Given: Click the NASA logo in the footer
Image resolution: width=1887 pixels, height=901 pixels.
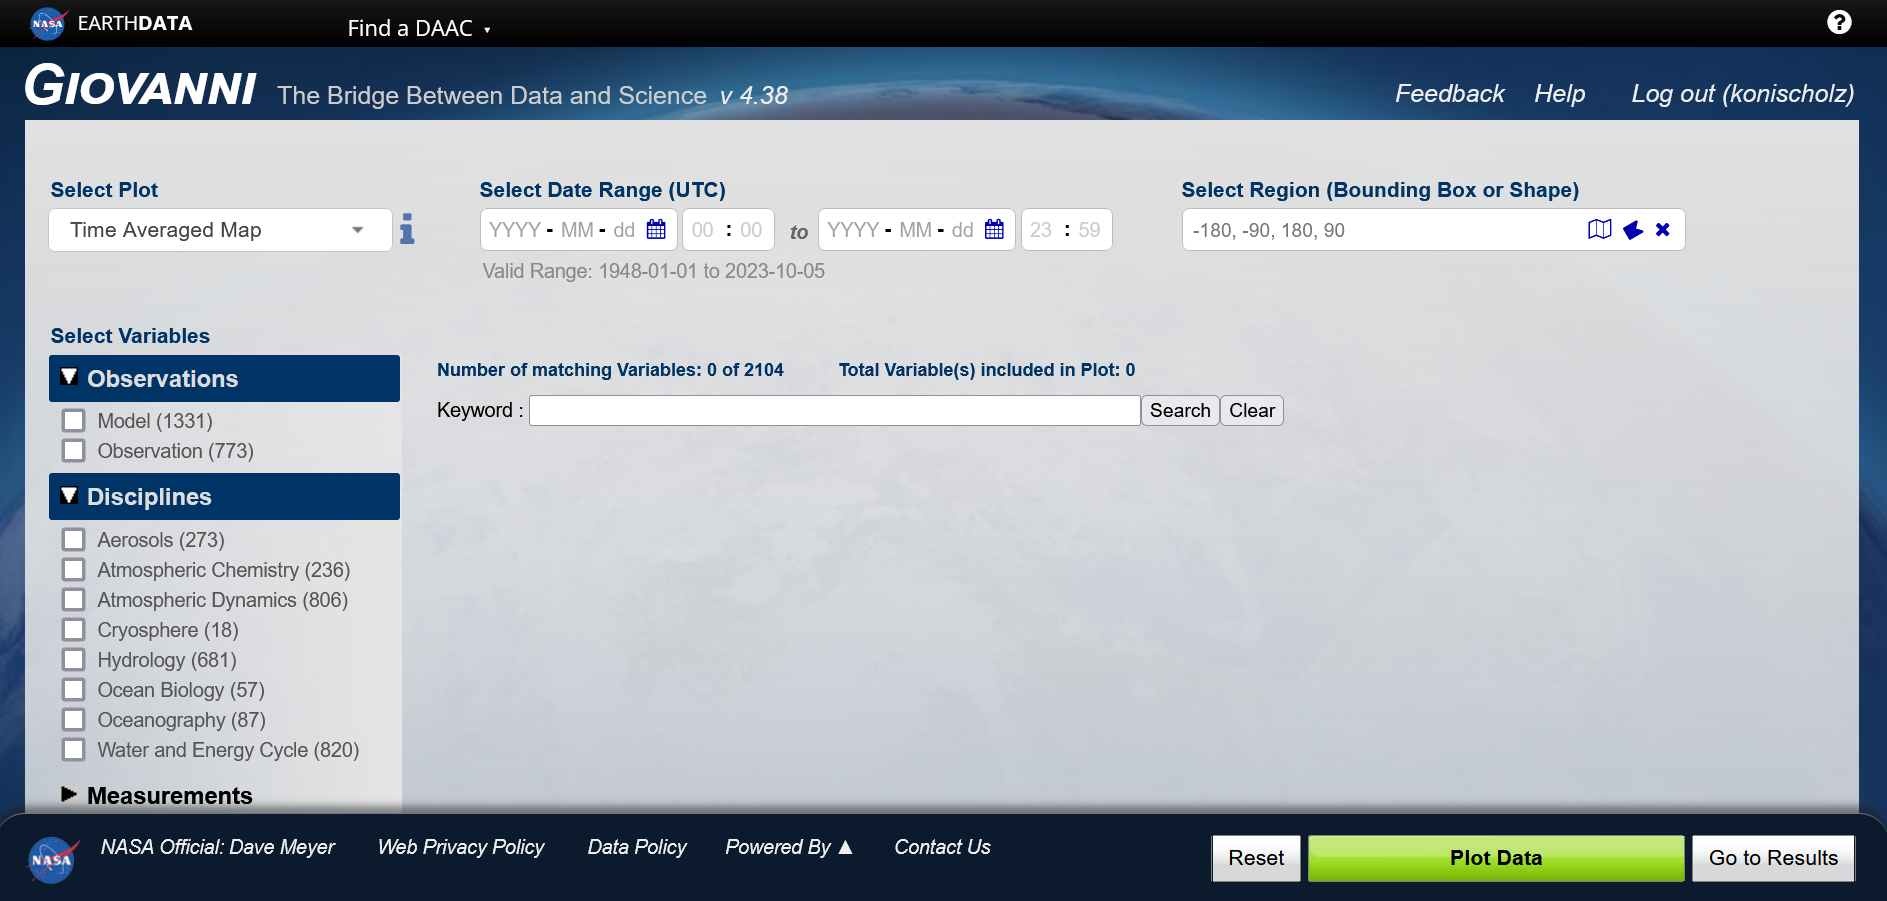Looking at the screenshot, I should pyautogui.click(x=52, y=859).
